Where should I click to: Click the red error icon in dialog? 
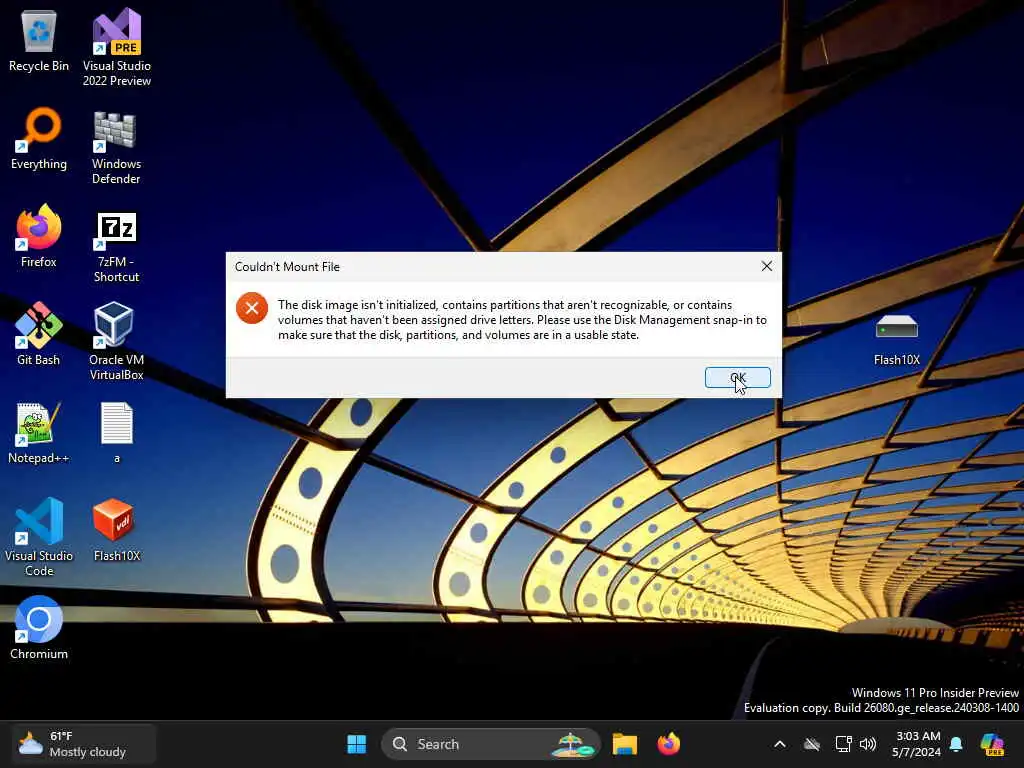(252, 308)
